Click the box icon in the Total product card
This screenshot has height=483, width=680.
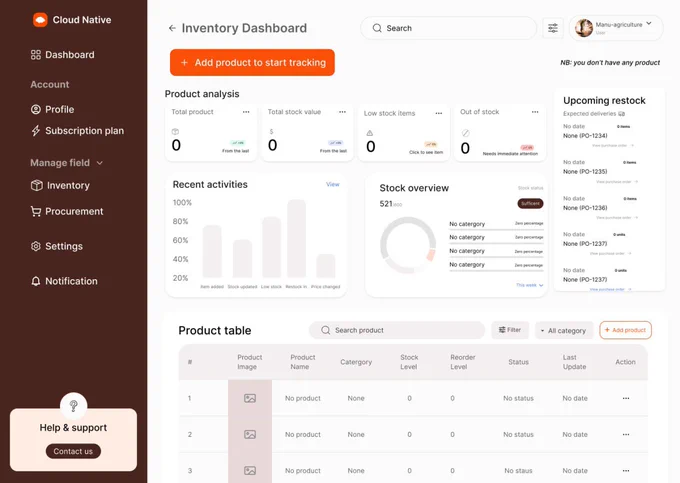coord(175,131)
